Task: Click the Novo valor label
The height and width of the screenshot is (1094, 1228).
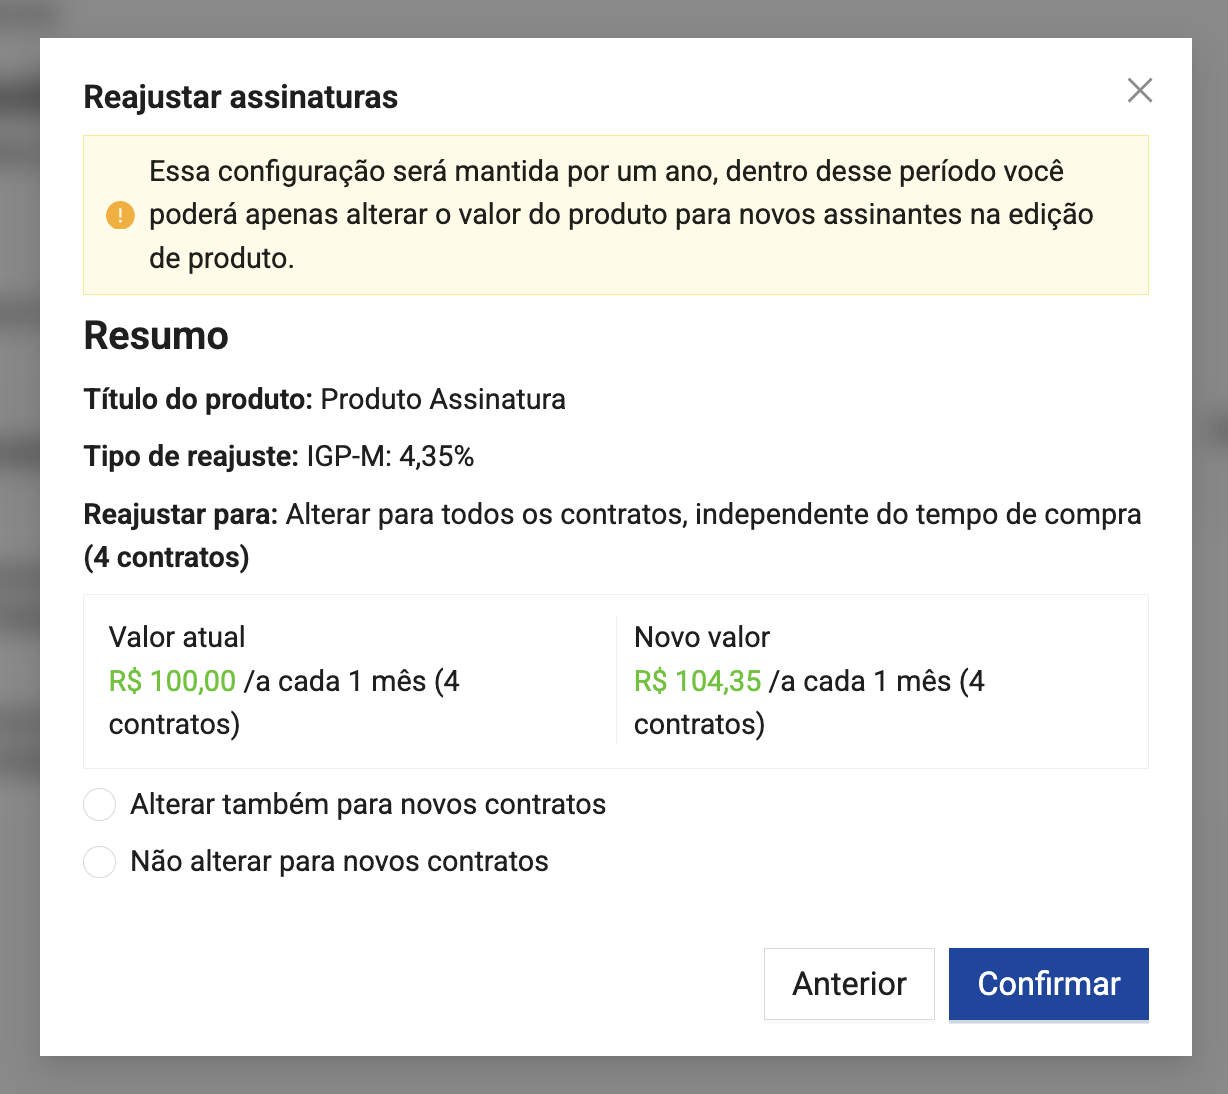Action: pos(702,637)
